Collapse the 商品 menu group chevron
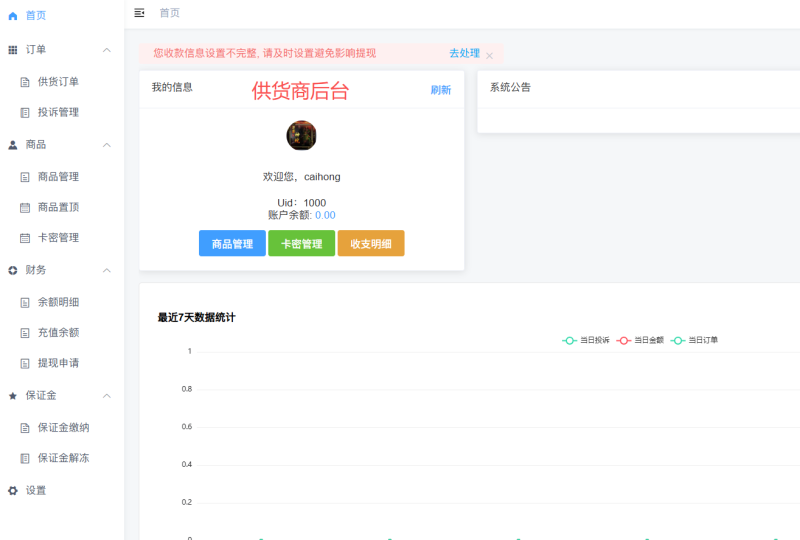The width and height of the screenshot is (800, 540). [x=107, y=145]
